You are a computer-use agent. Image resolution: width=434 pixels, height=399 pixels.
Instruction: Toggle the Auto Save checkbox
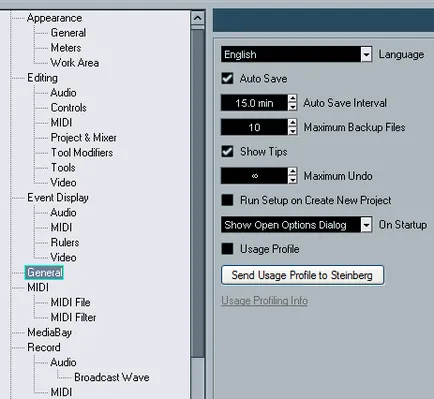[227, 79]
